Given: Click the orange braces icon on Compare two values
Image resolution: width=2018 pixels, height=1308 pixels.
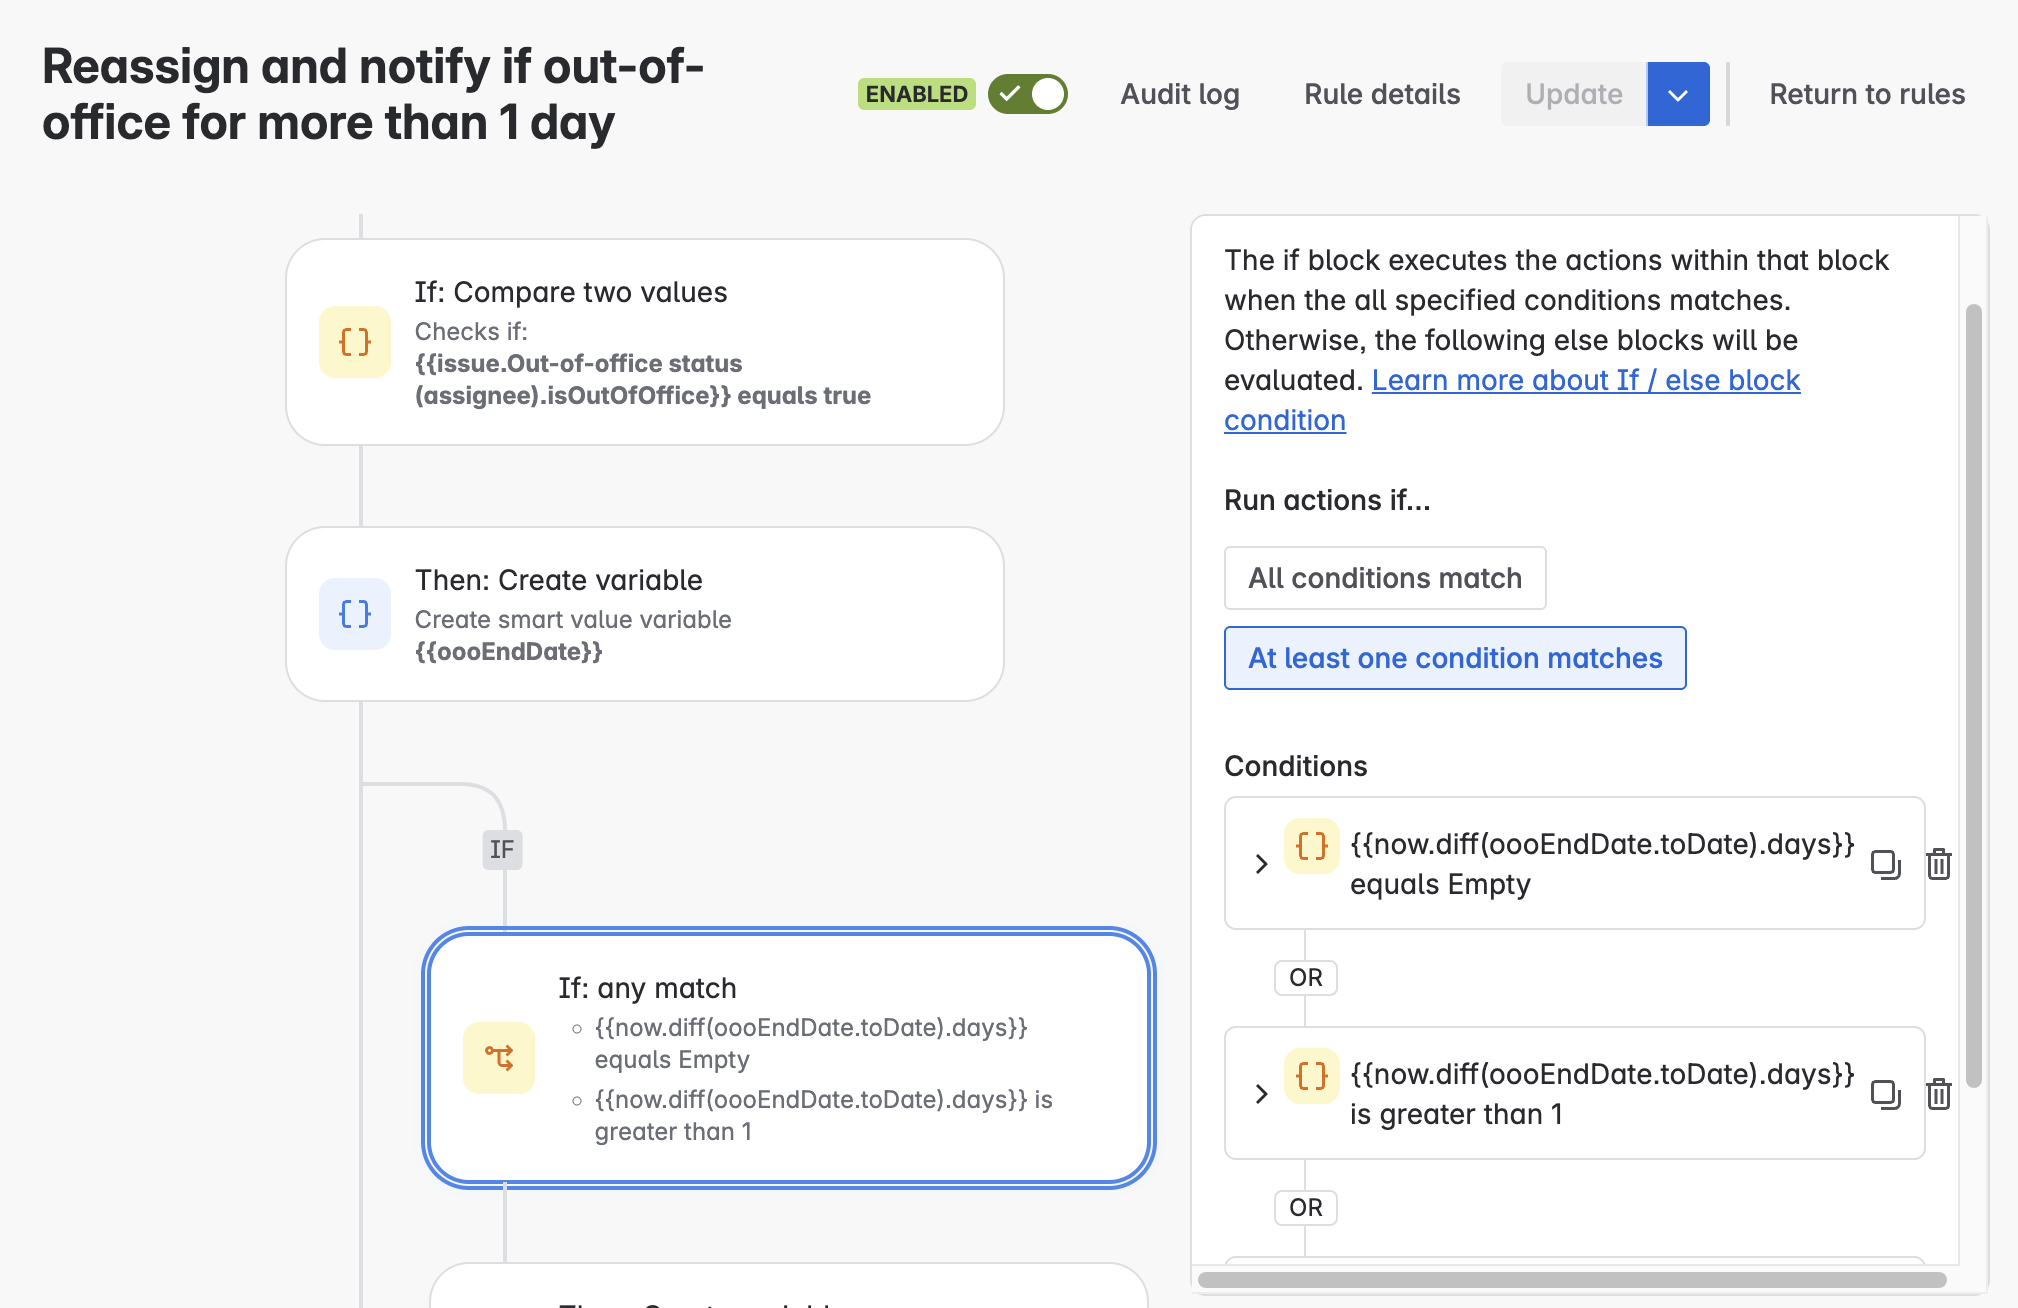Looking at the screenshot, I should tap(354, 342).
